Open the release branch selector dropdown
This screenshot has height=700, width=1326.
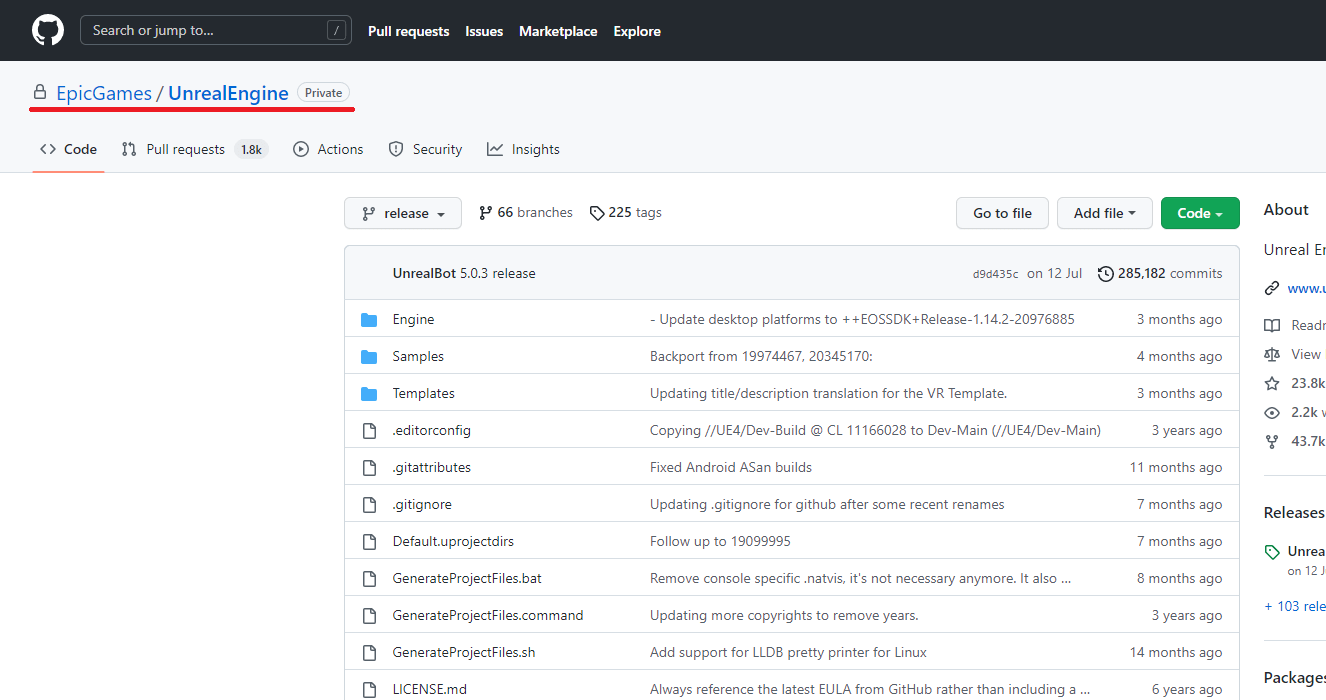point(403,213)
